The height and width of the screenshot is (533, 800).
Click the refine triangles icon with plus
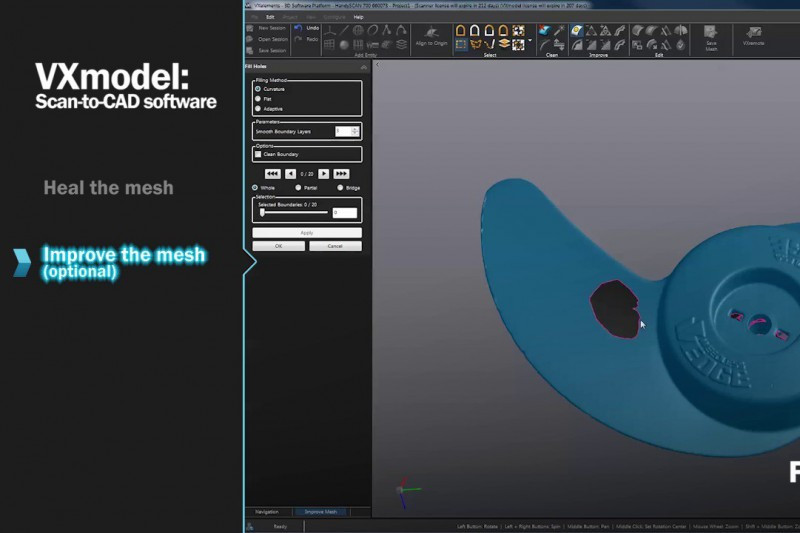coord(606,31)
